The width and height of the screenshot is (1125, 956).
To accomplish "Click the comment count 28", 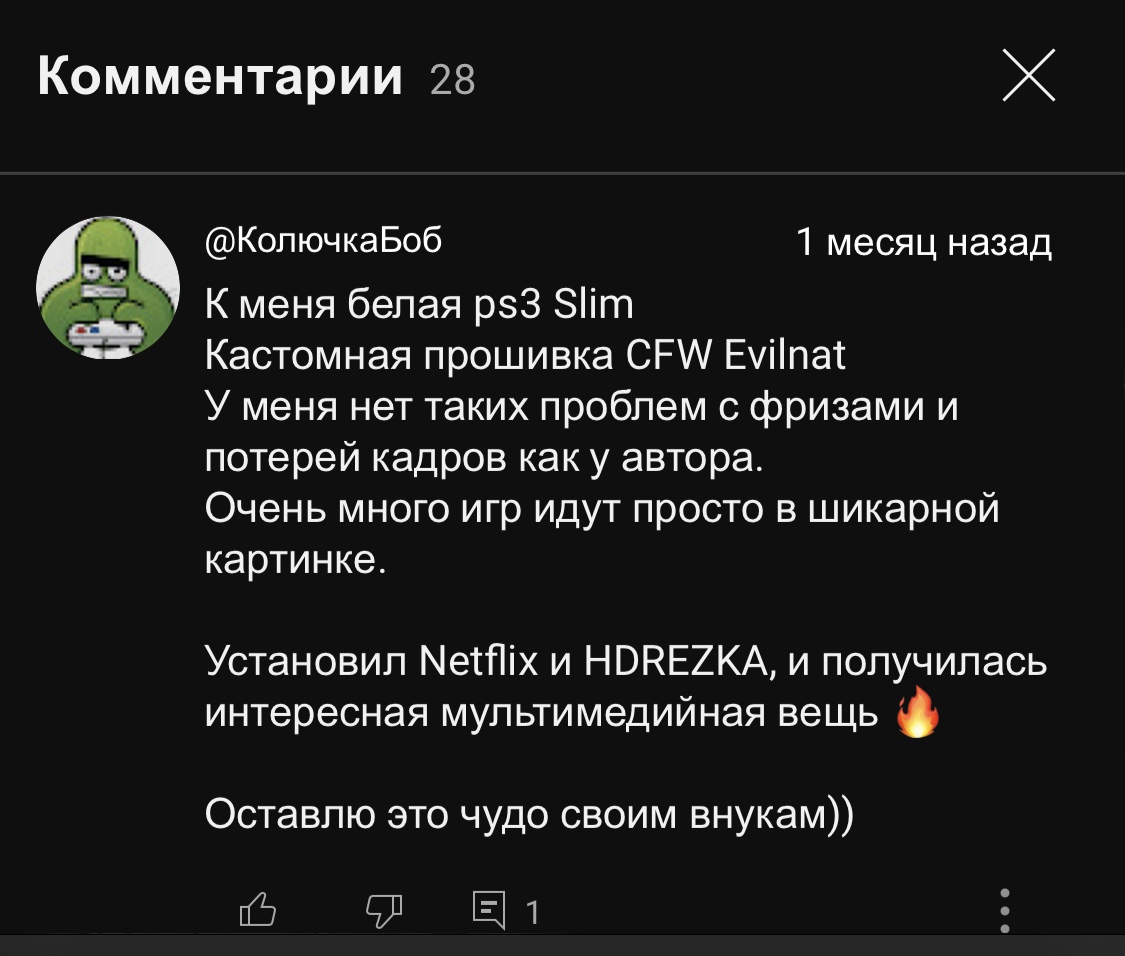I will click(x=452, y=79).
